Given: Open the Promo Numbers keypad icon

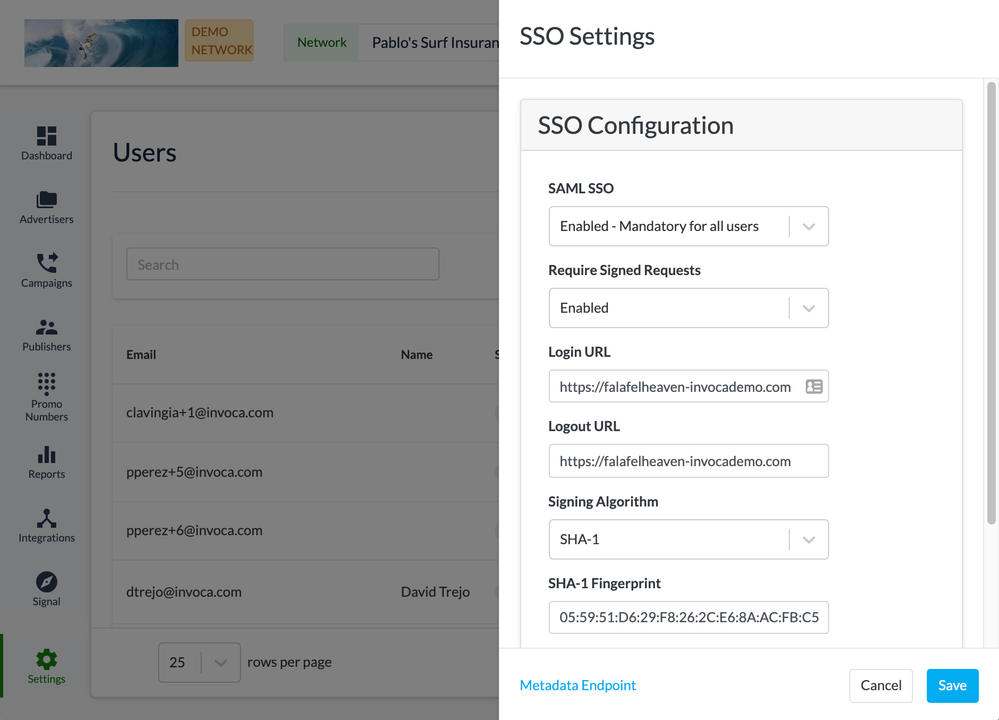Looking at the screenshot, I should (x=46, y=384).
